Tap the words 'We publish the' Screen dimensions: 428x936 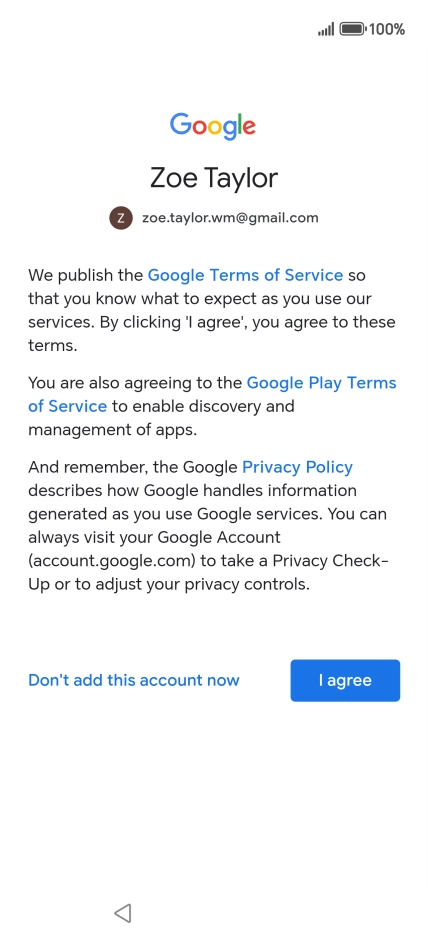point(86,275)
